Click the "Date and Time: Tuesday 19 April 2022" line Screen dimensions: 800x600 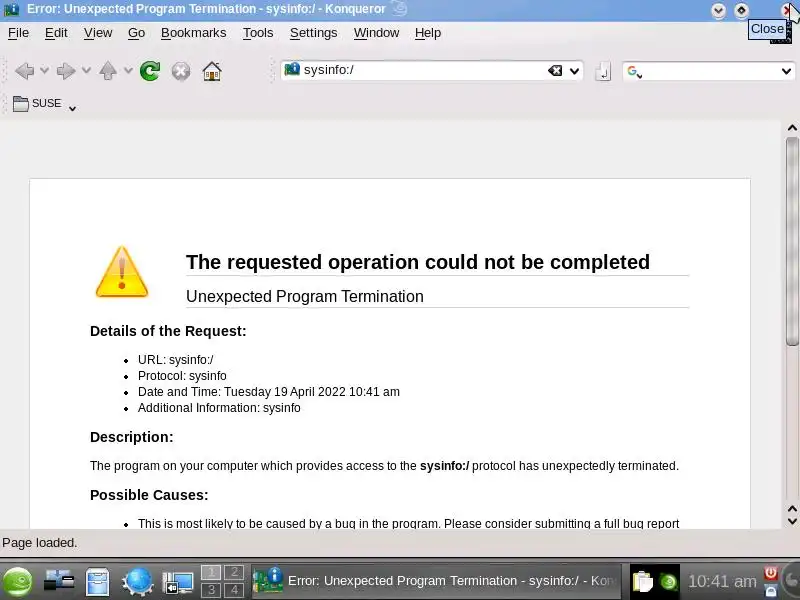point(269,392)
